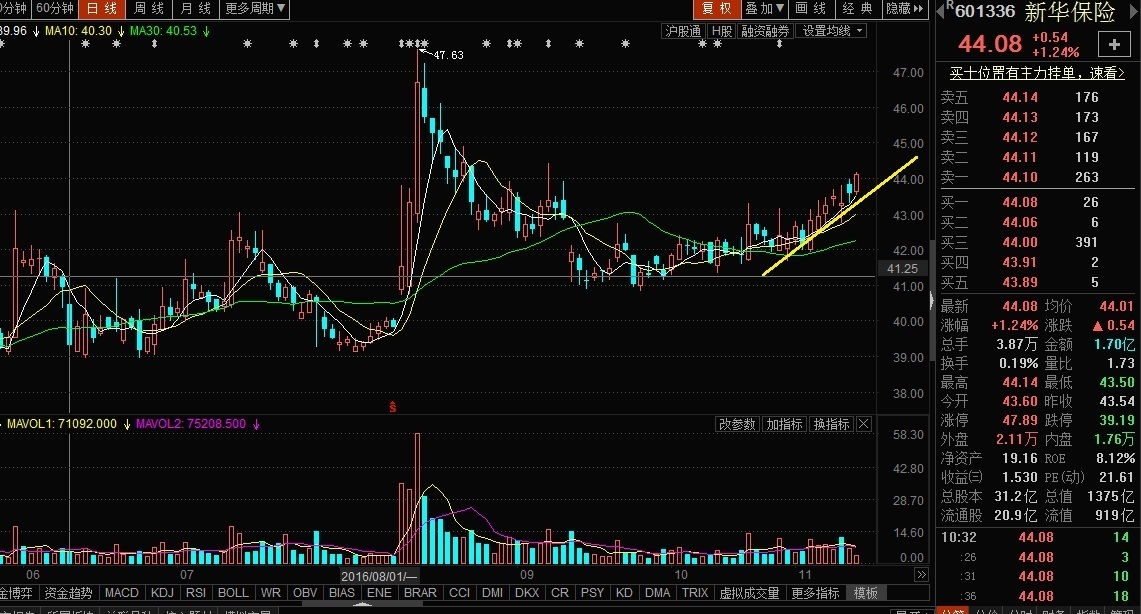Viewport: 1141px width, 614px height.
Task: Close the volume indicator panel
Action: [864, 424]
